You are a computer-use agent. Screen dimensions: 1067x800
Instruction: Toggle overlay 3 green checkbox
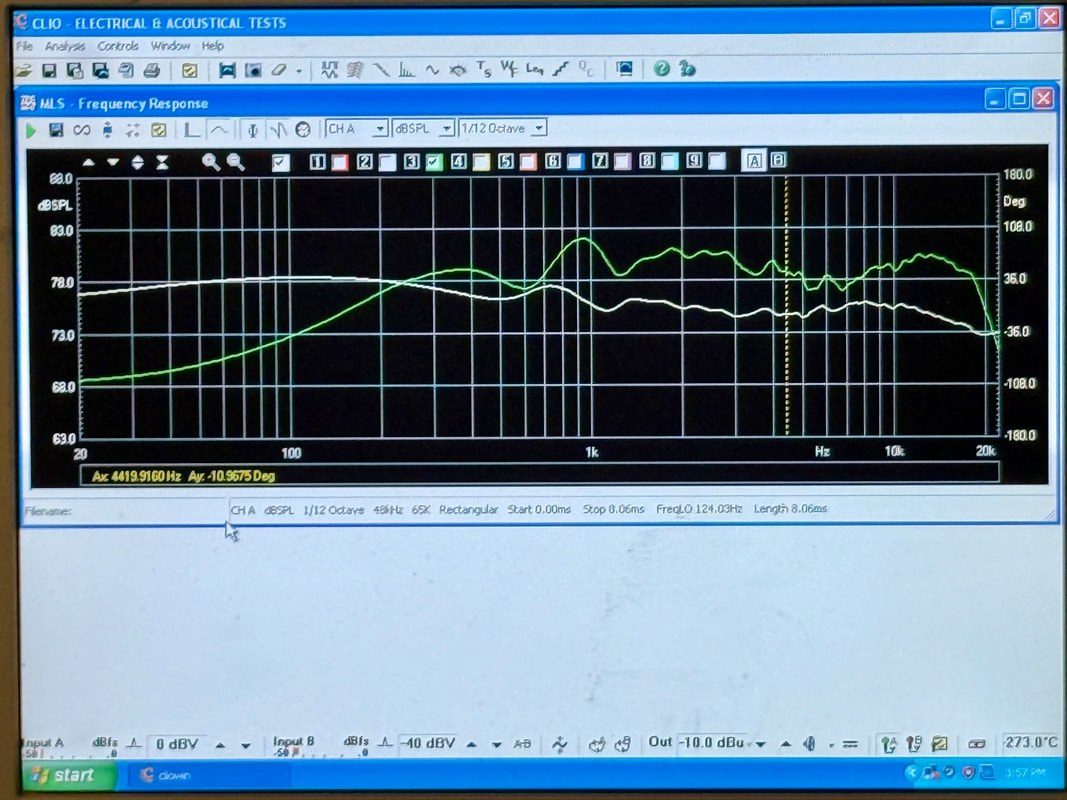tap(434, 162)
